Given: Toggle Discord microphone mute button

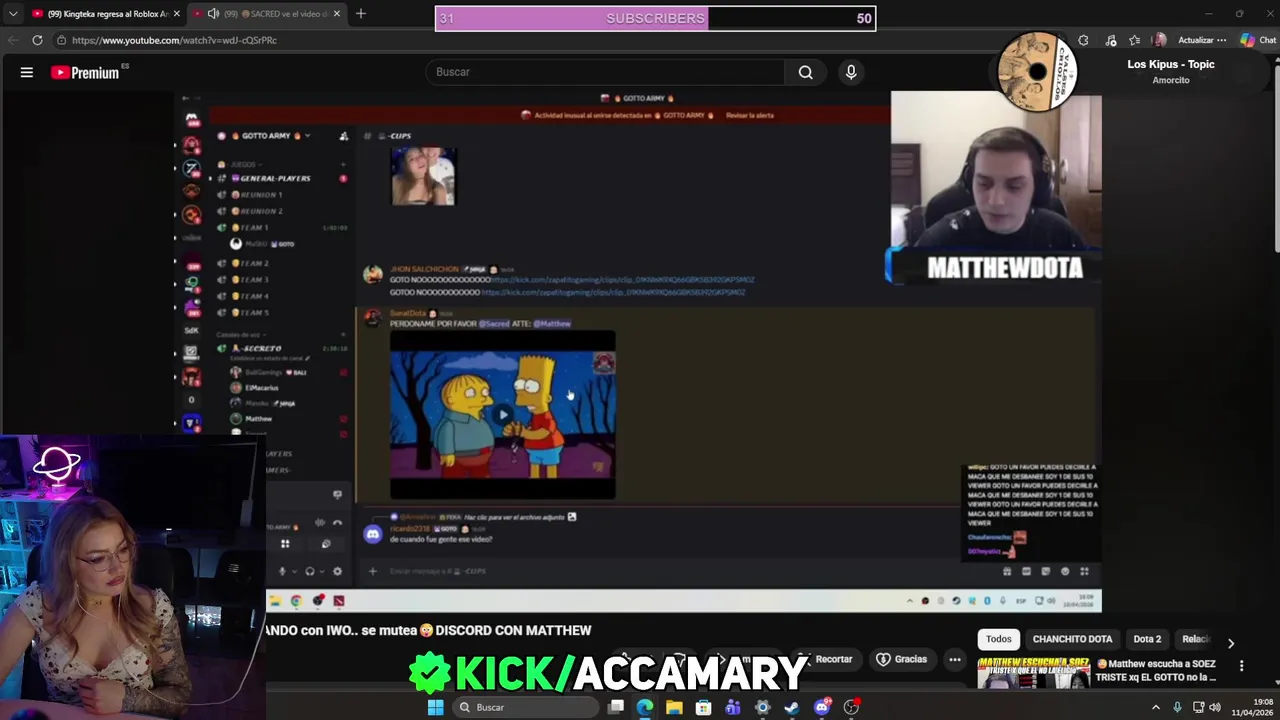Looking at the screenshot, I should (x=282, y=571).
